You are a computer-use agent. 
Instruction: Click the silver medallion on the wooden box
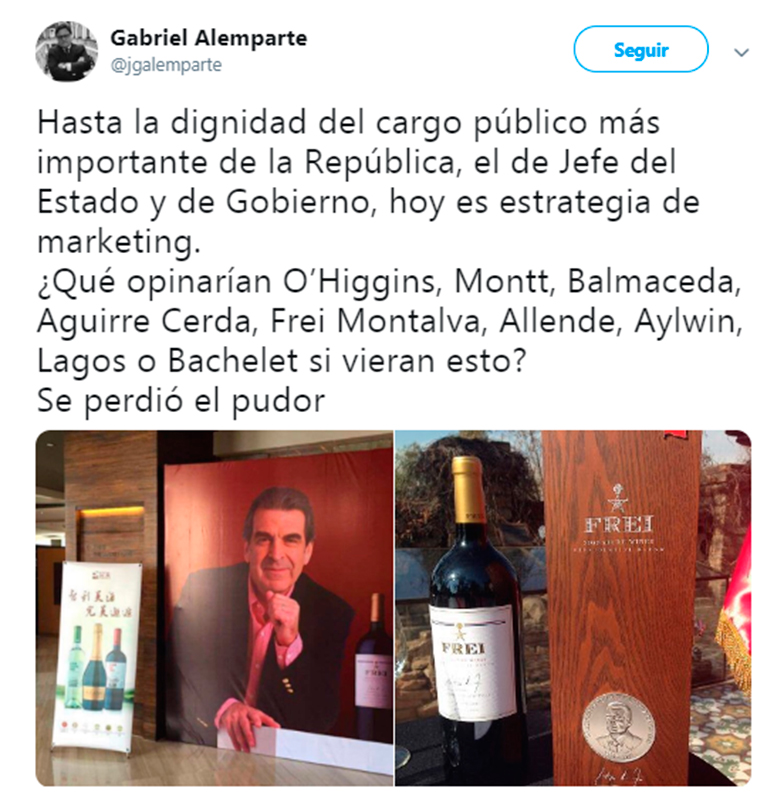click(618, 728)
